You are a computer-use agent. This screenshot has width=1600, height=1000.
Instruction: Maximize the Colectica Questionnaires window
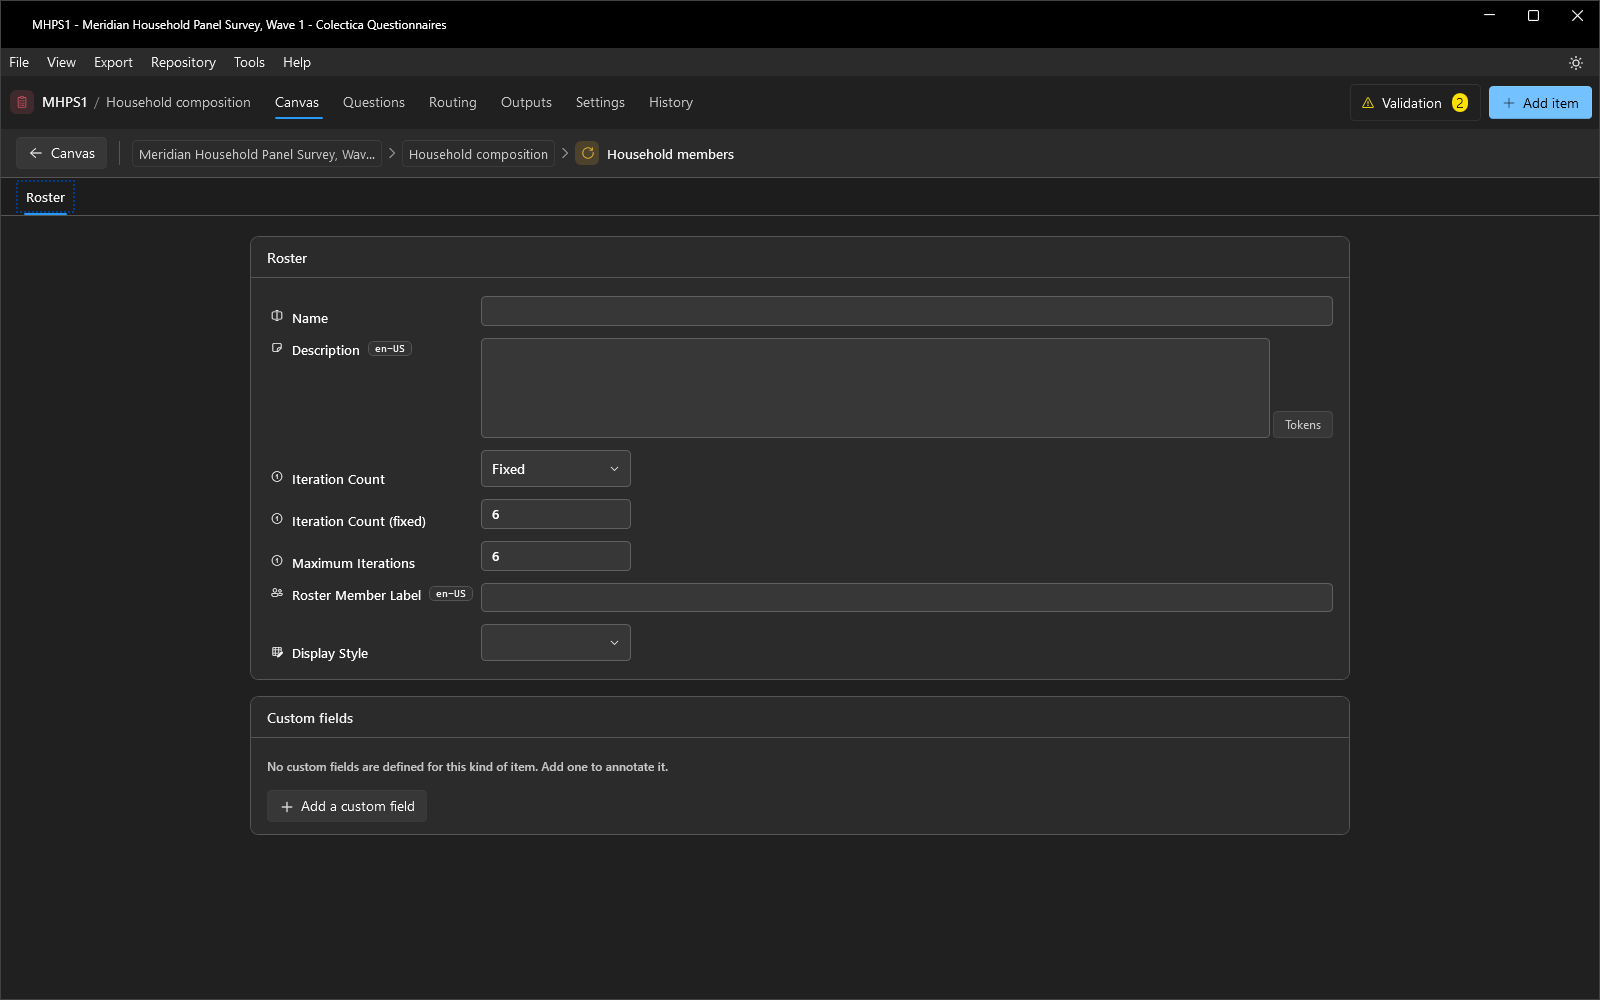(1533, 16)
